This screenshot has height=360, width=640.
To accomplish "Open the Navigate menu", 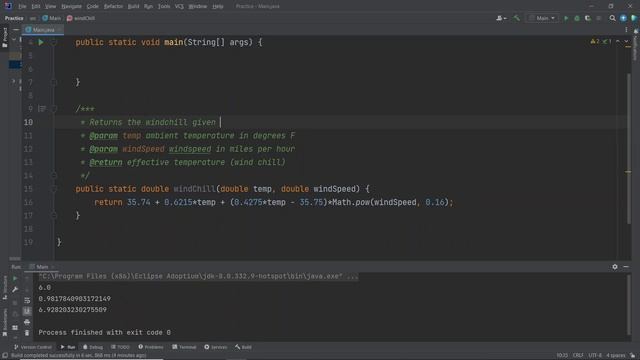I will (x=71, y=7).
